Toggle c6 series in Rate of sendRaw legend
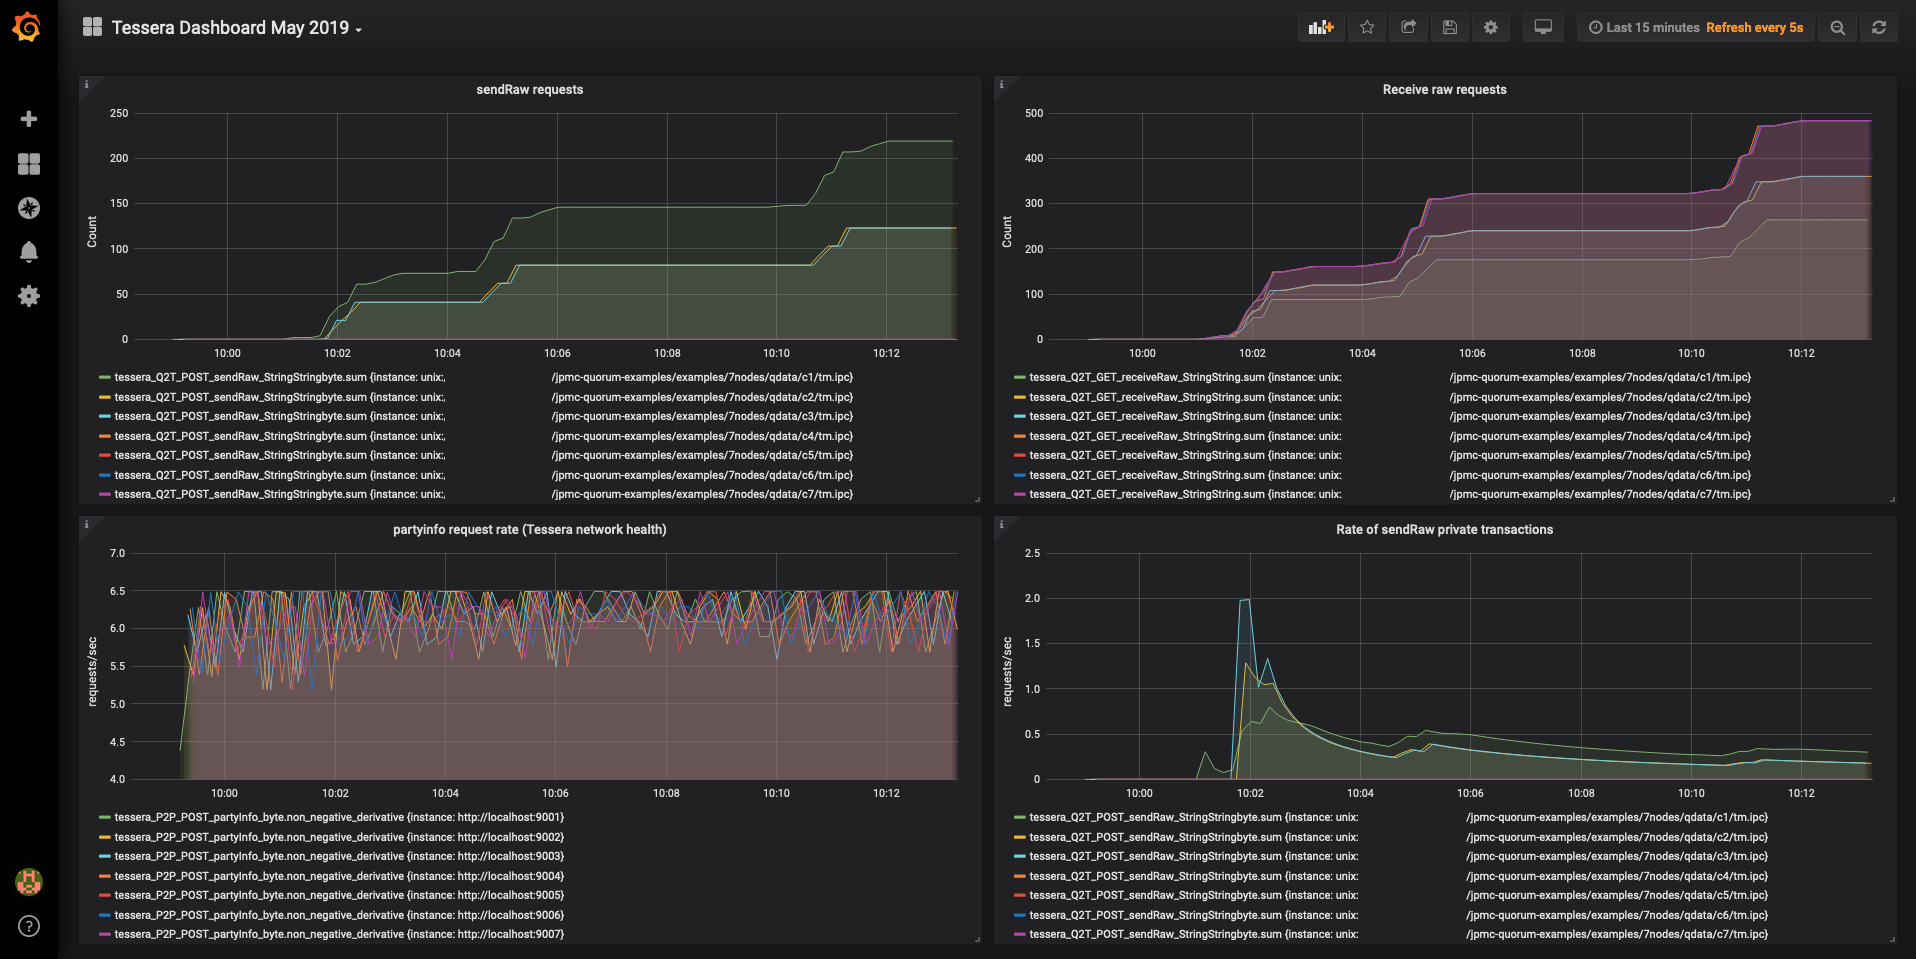 [1398, 915]
